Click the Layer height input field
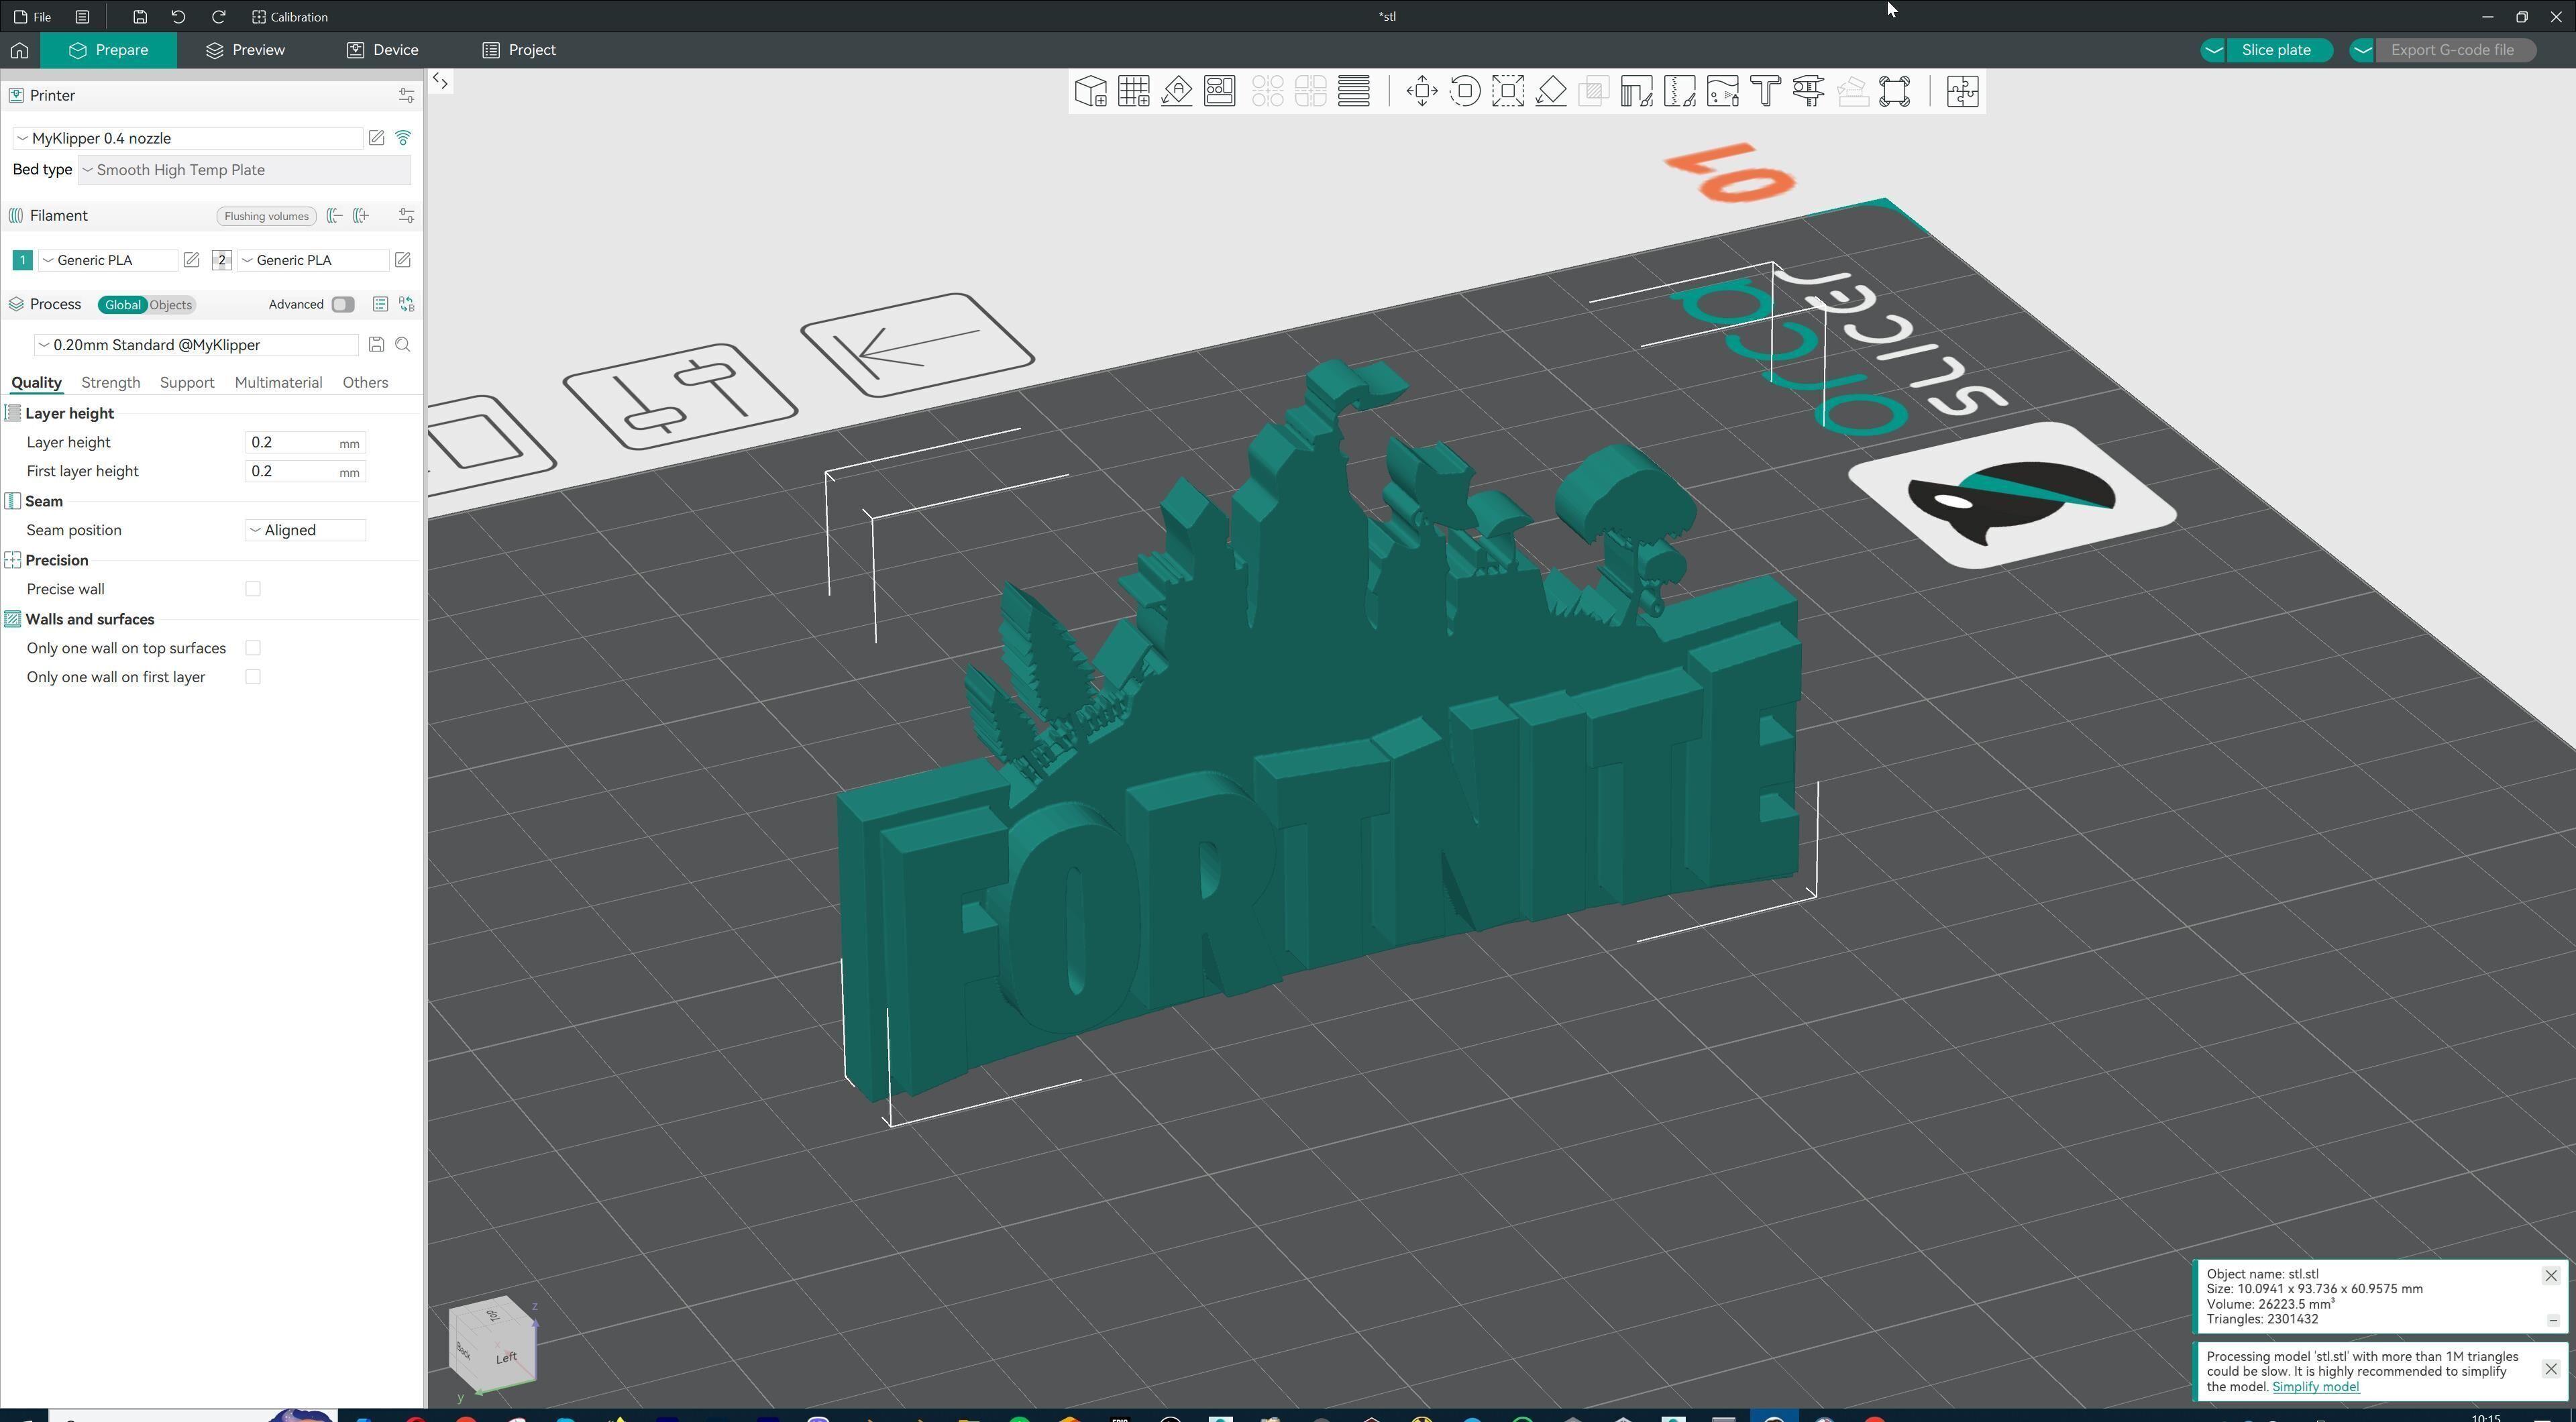Image resolution: width=2576 pixels, height=1422 pixels. click(x=305, y=442)
